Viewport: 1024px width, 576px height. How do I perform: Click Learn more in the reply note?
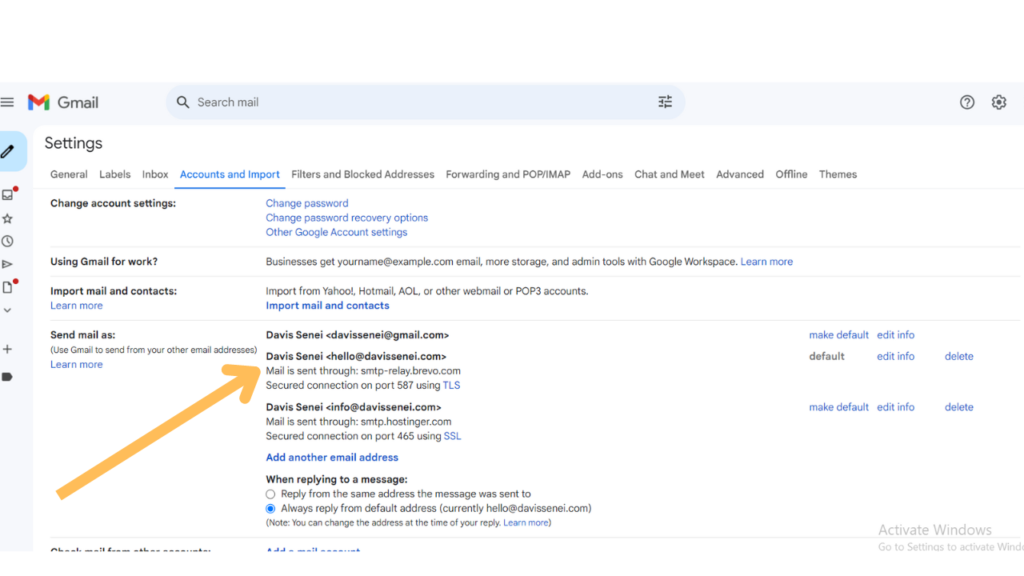point(526,522)
